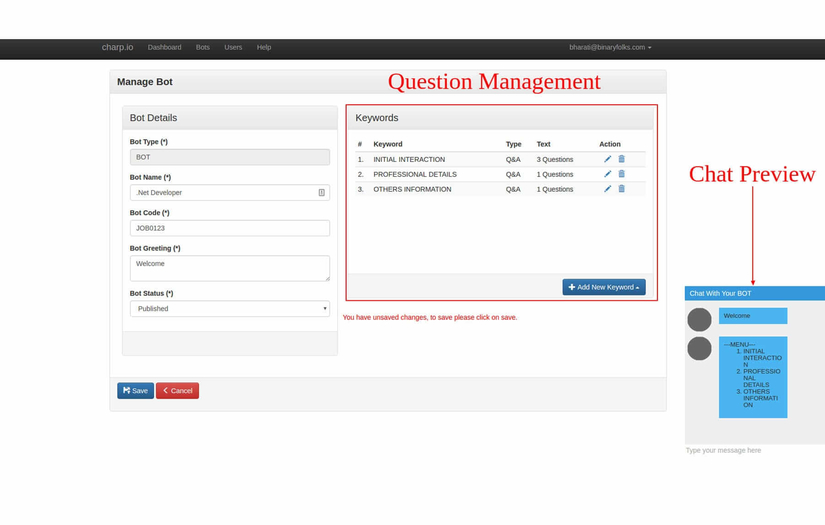Open the Help navigation item
825x525 pixels.
point(264,47)
